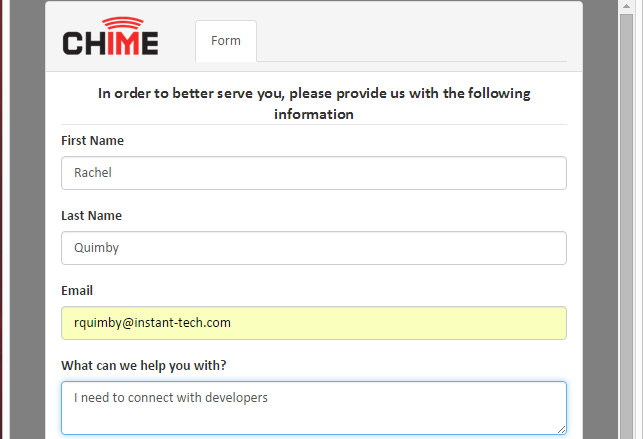This screenshot has width=643, height=439.
Task: Focus the Last Name field containing Quimby
Action: click(x=314, y=248)
